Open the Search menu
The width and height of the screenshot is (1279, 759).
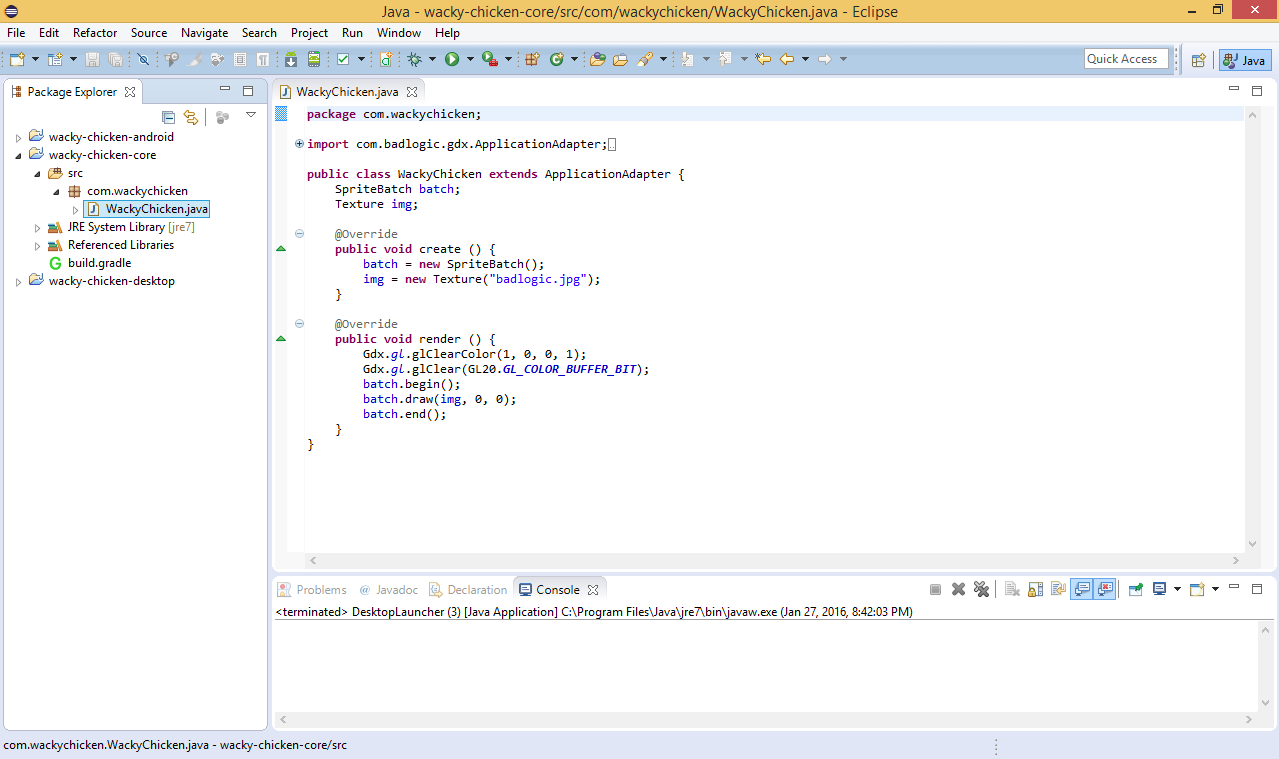(259, 32)
